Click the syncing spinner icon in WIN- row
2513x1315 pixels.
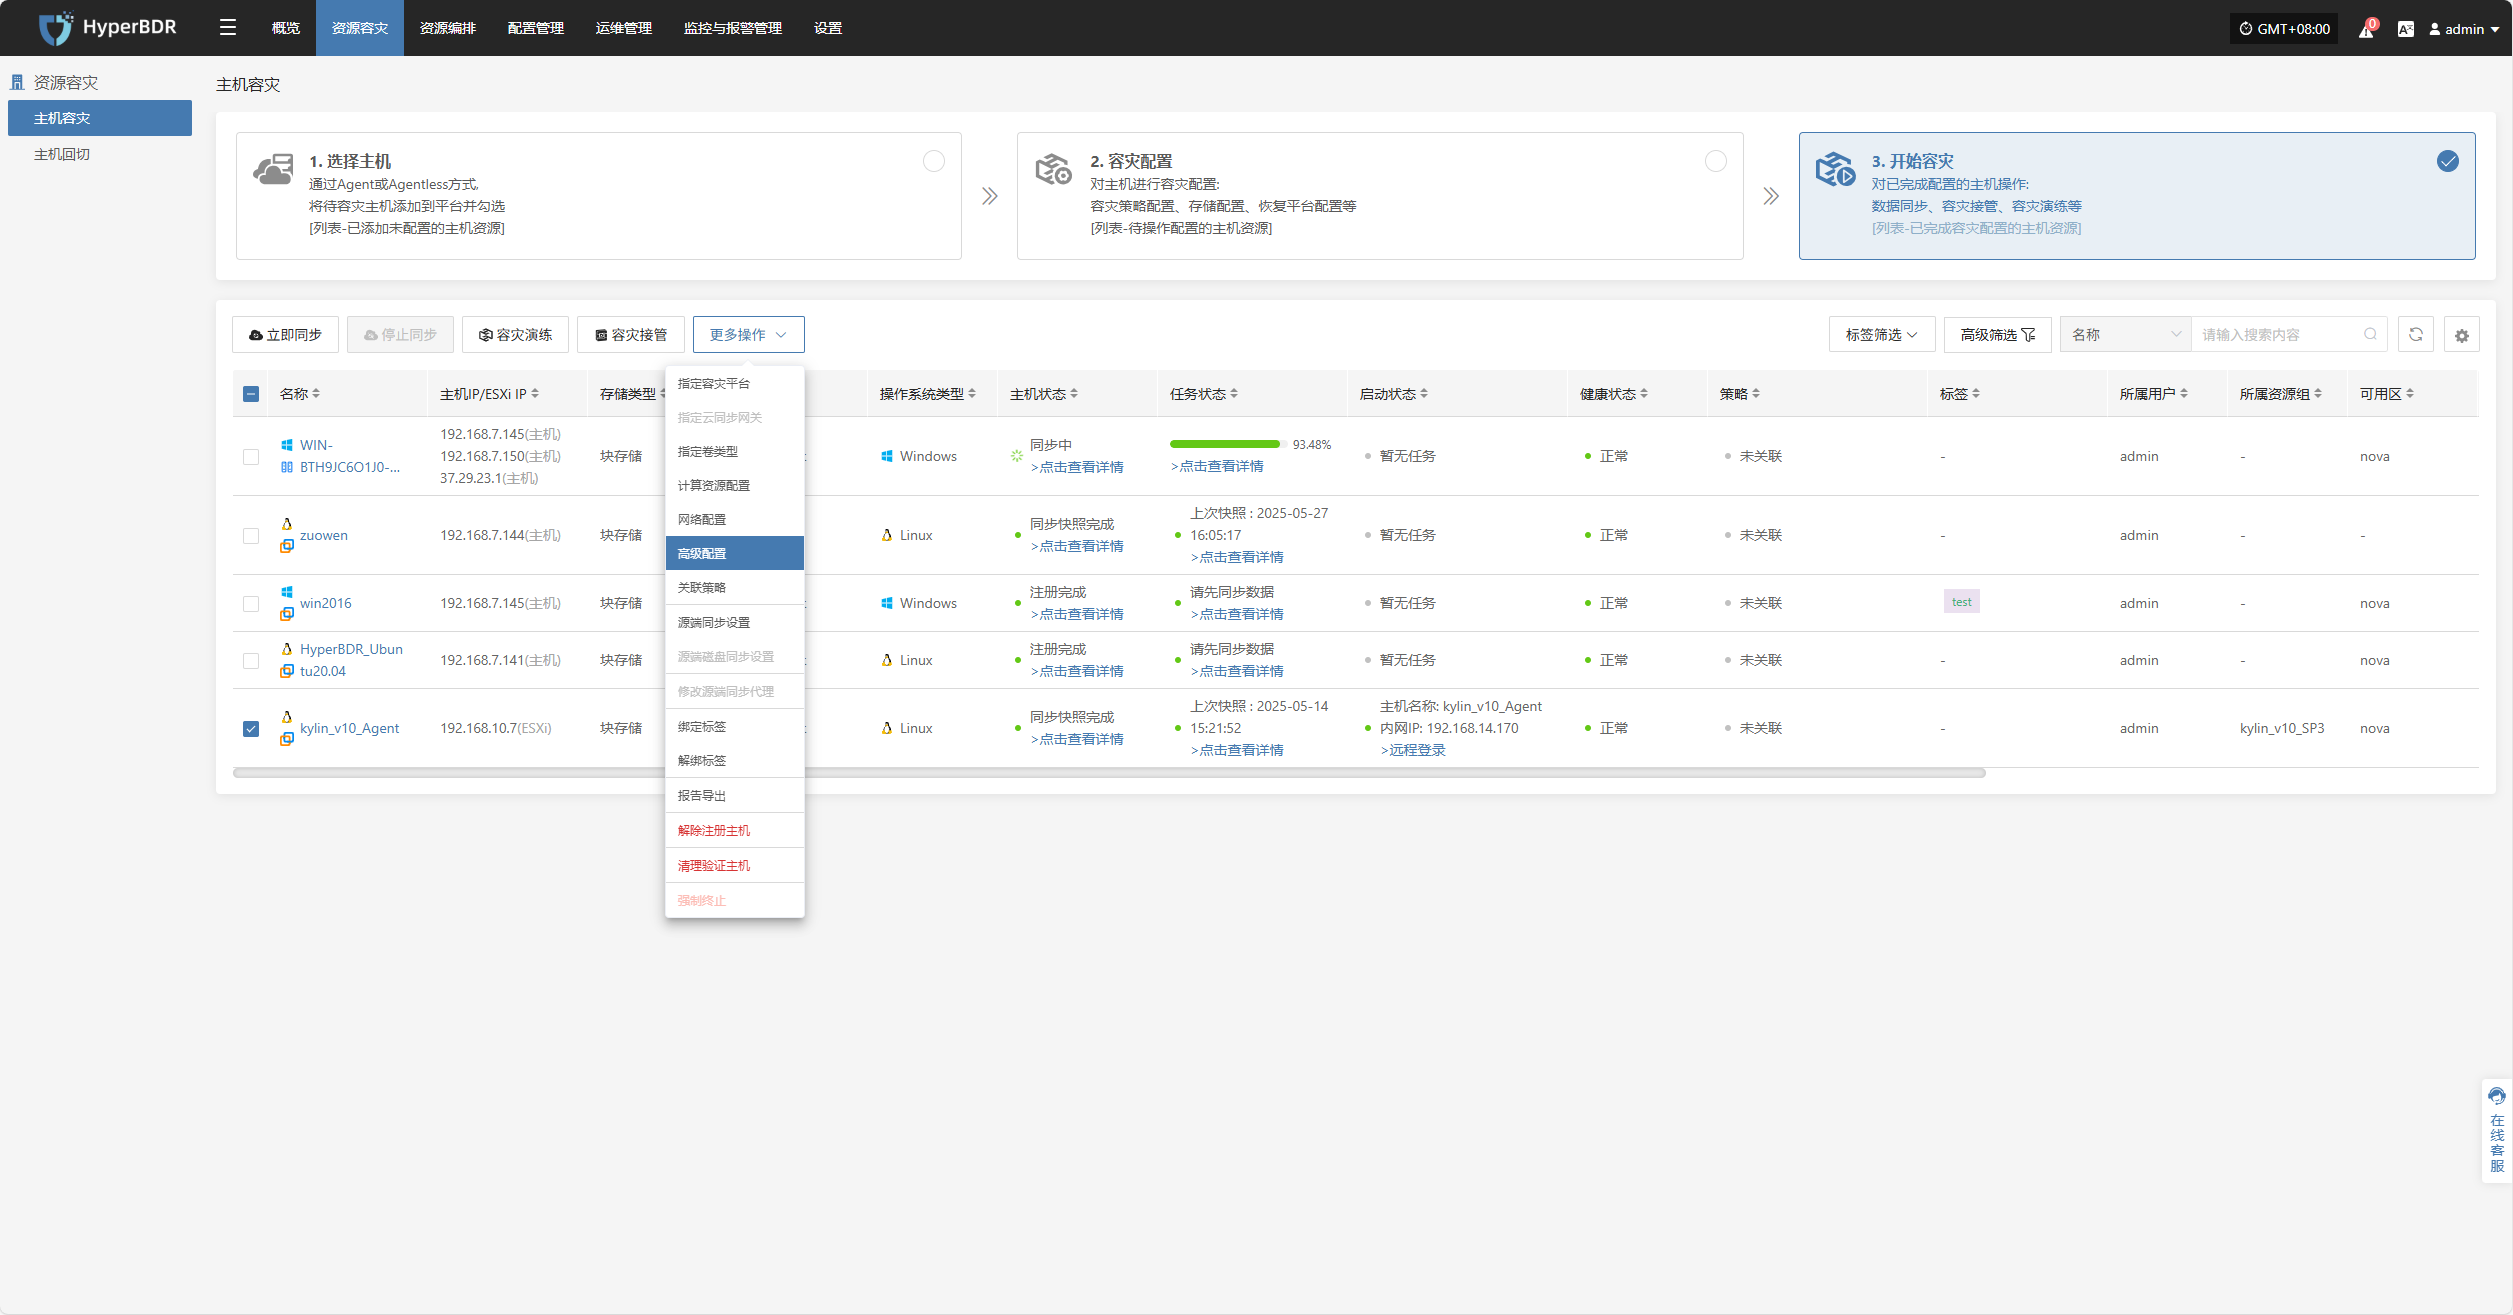pos(1016,455)
